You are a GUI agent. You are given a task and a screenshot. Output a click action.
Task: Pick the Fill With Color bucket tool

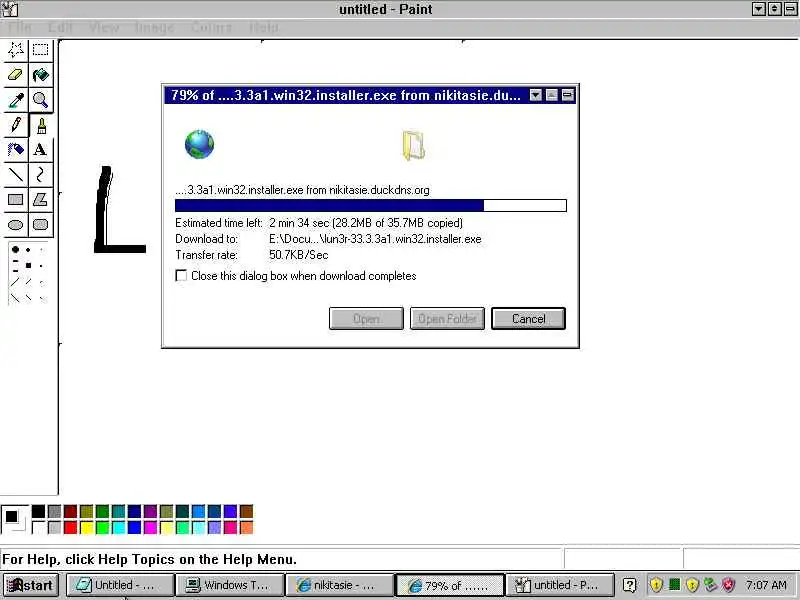[x=40, y=74]
